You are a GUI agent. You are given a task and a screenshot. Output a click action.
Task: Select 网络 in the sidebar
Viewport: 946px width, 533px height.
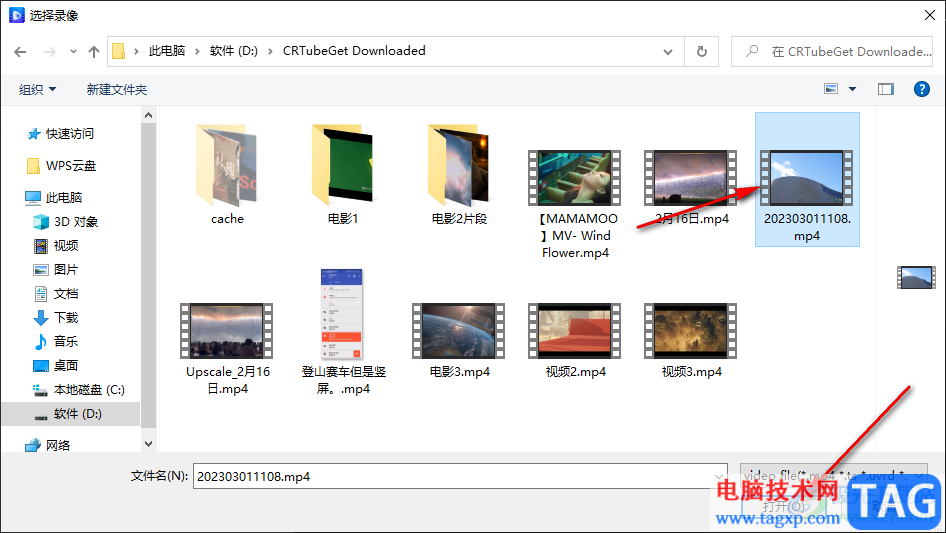click(x=47, y=445)
